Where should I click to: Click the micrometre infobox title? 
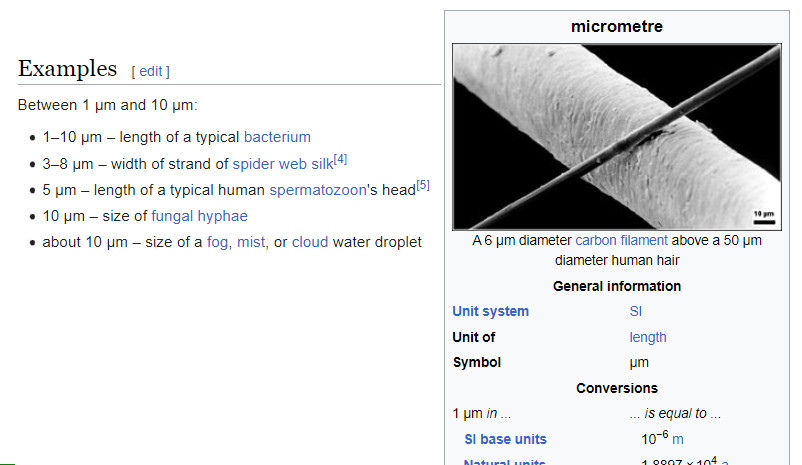616,27
